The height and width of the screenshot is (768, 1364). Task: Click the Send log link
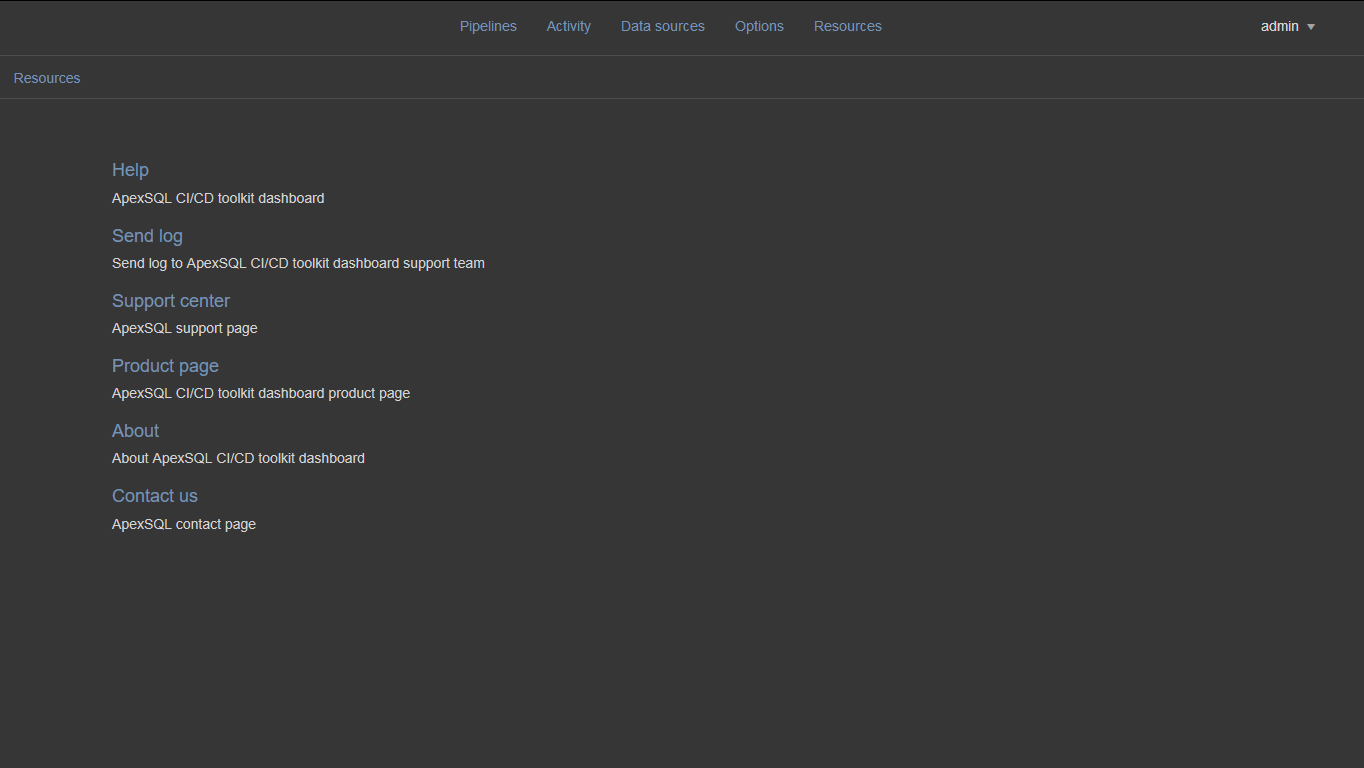[x=147, y=236]
